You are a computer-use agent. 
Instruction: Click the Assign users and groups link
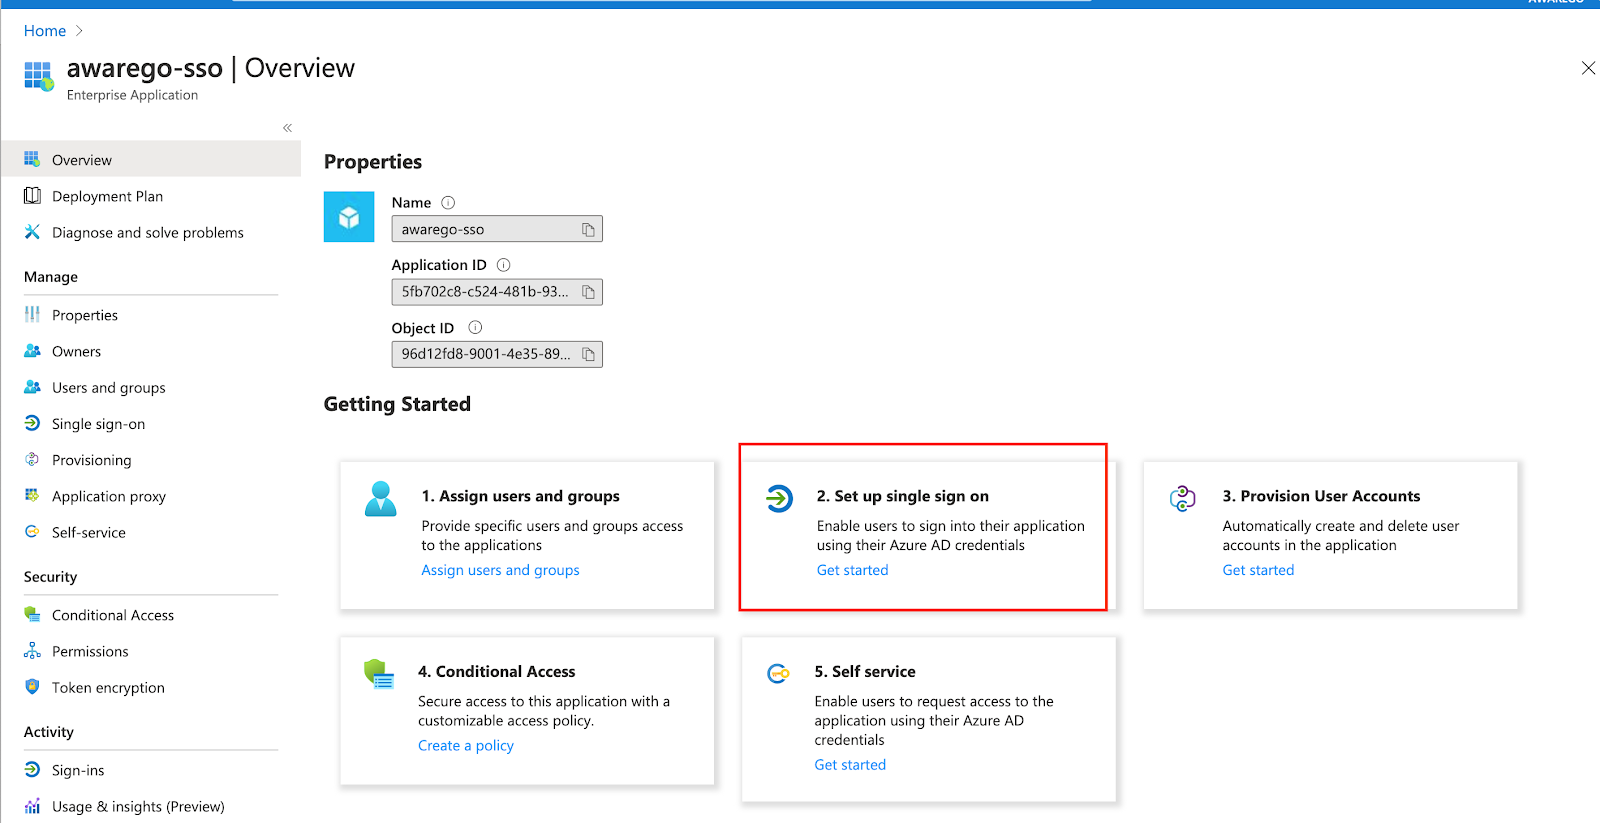[500, 570]
